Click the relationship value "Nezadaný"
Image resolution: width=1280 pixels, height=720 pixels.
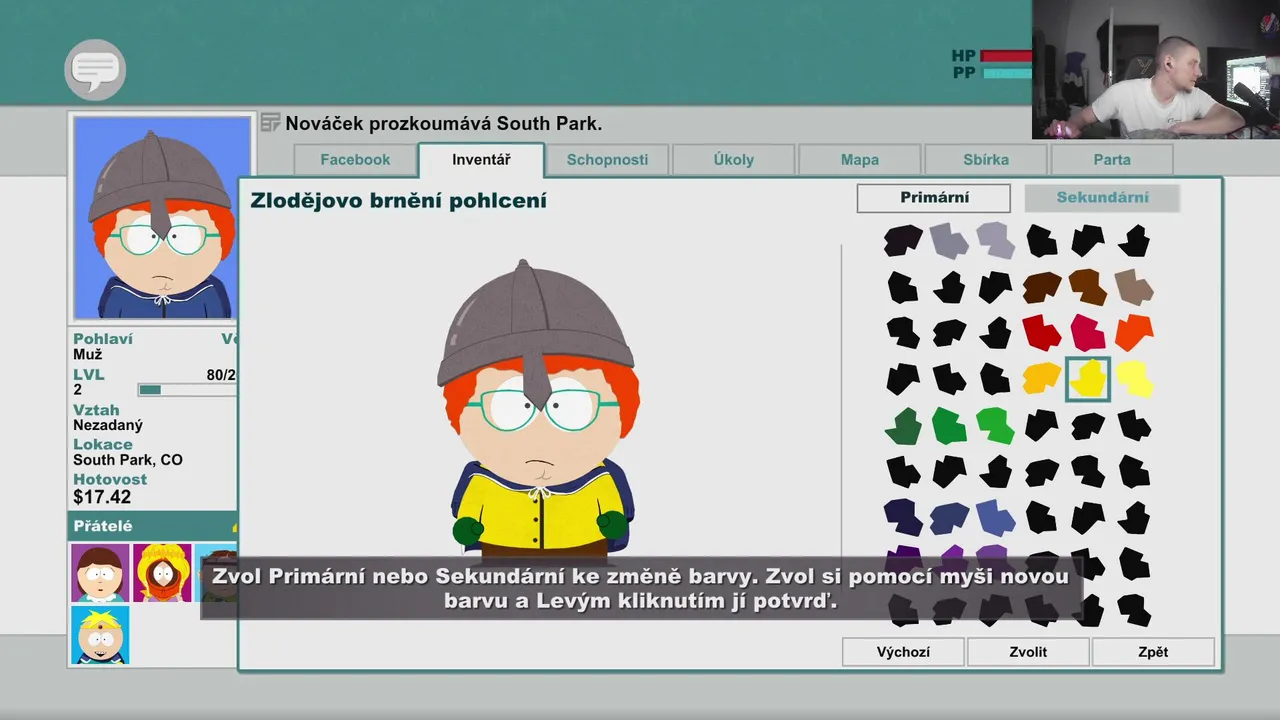(108, 425)
